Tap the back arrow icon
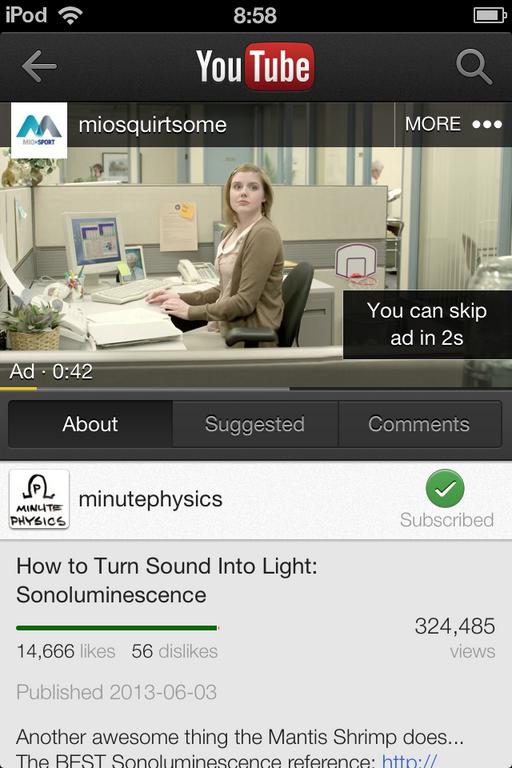This screenshot has width=512, height=768. [39, 67]
